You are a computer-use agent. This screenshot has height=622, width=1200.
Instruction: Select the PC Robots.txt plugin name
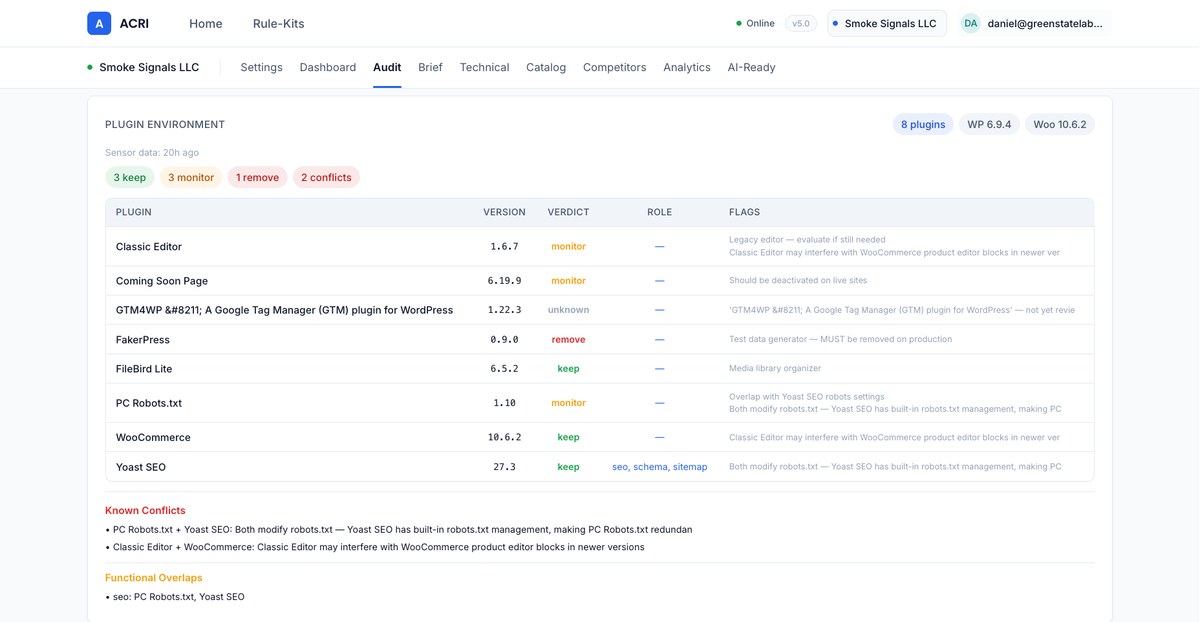coord(149,403)
